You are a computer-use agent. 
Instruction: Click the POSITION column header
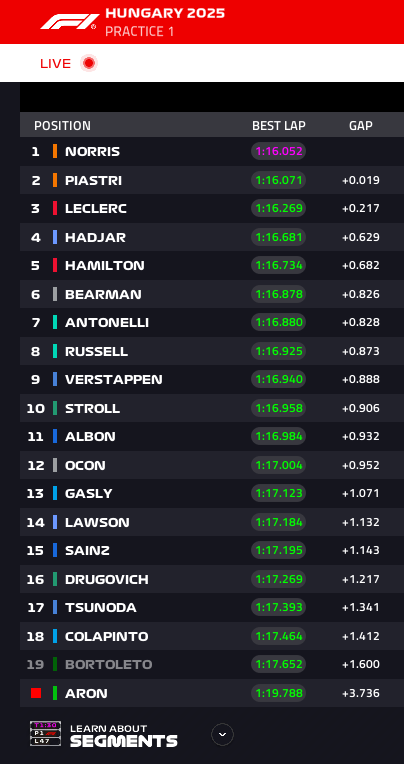(x=62, y=126)
